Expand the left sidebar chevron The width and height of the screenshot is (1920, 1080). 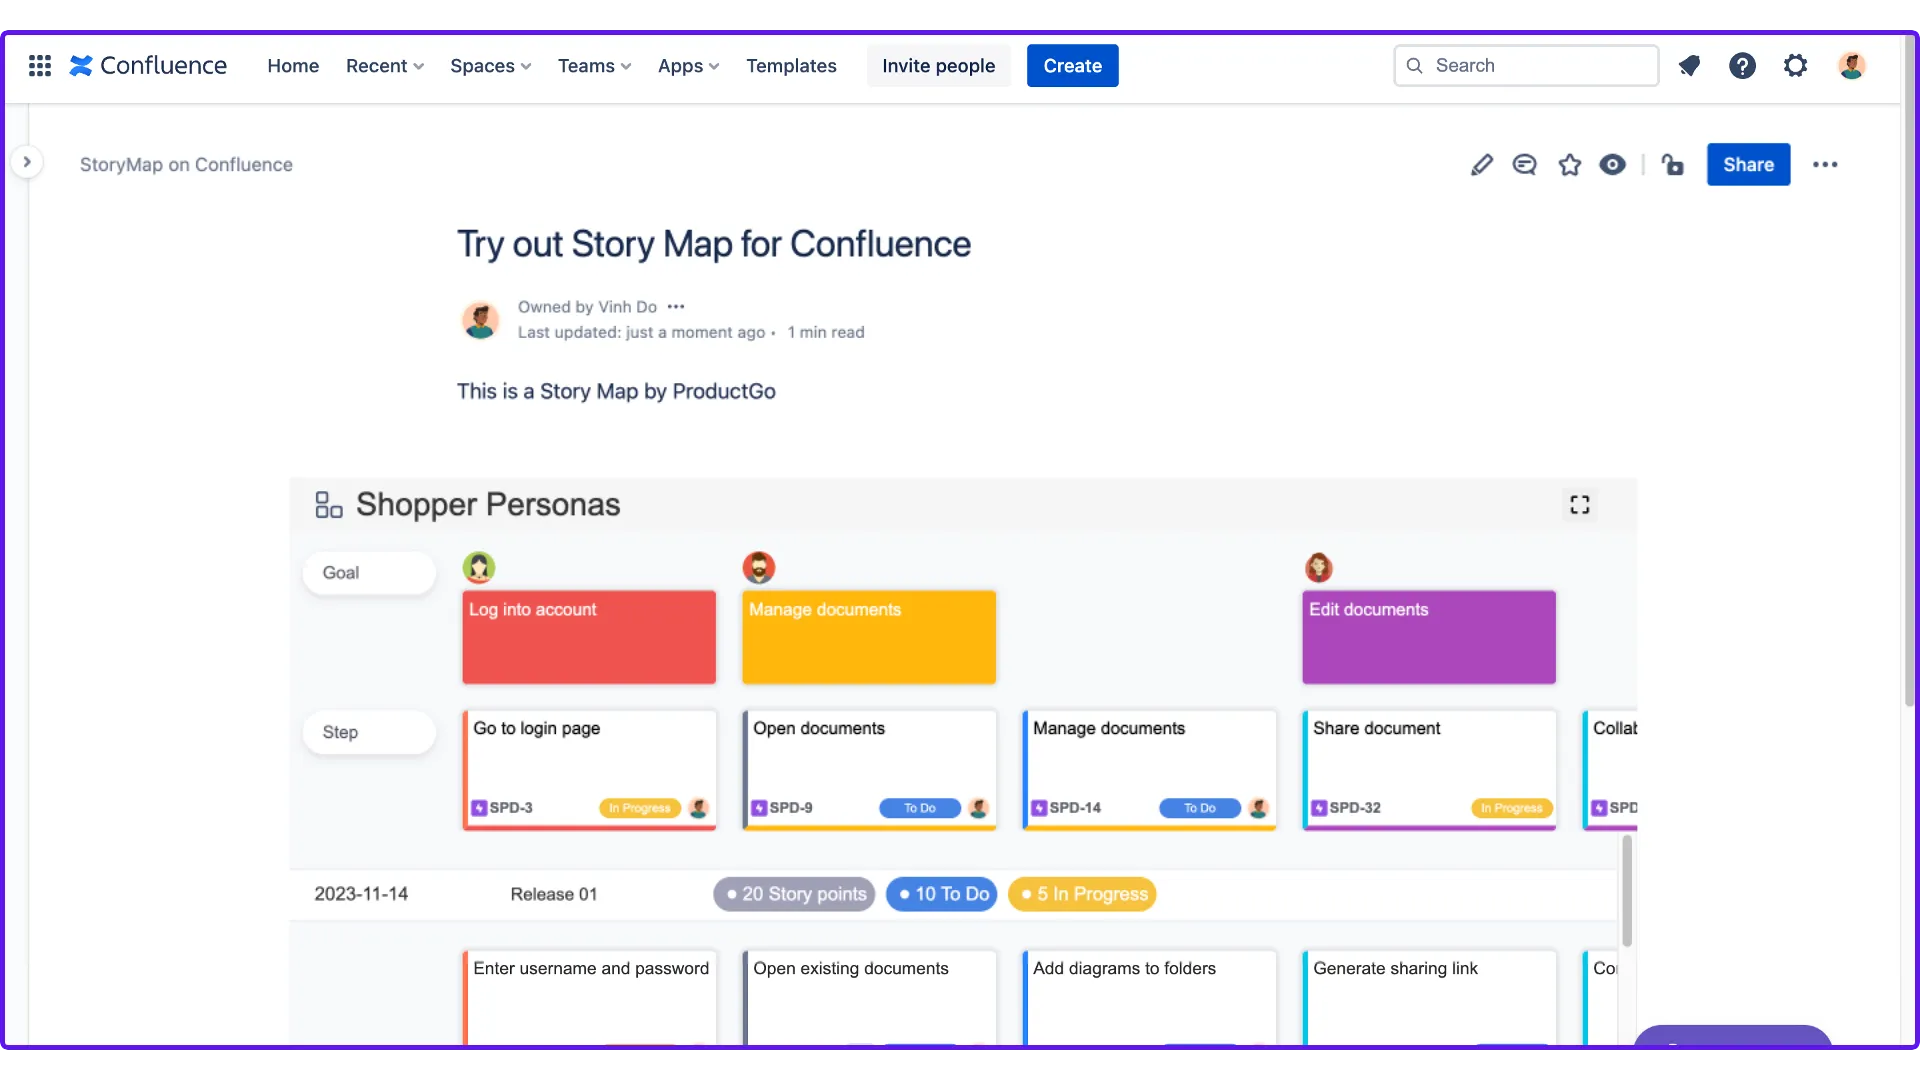click(27, 162)
